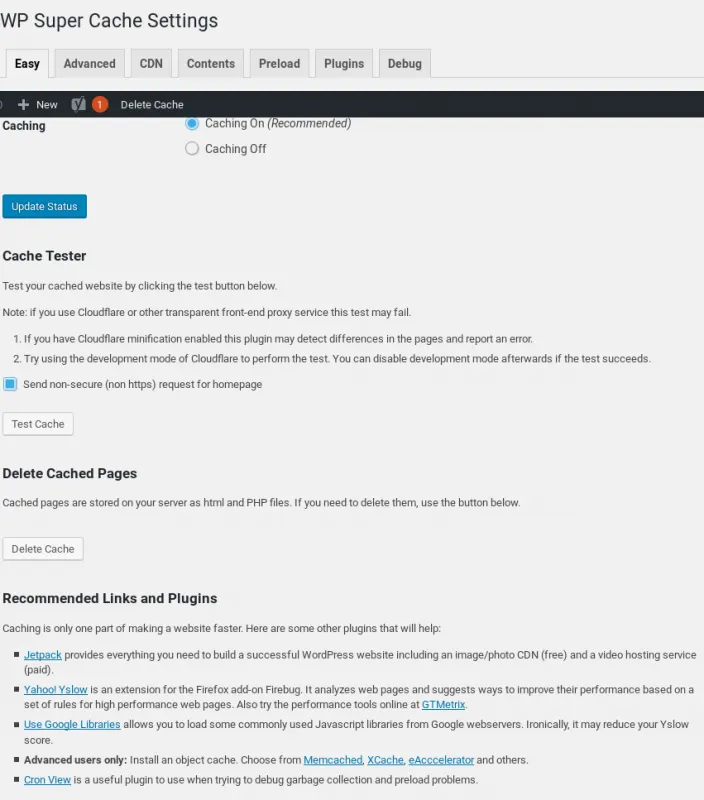704x800 pixels.
Task: Click the Cron View link
Action: click(47, 780)
